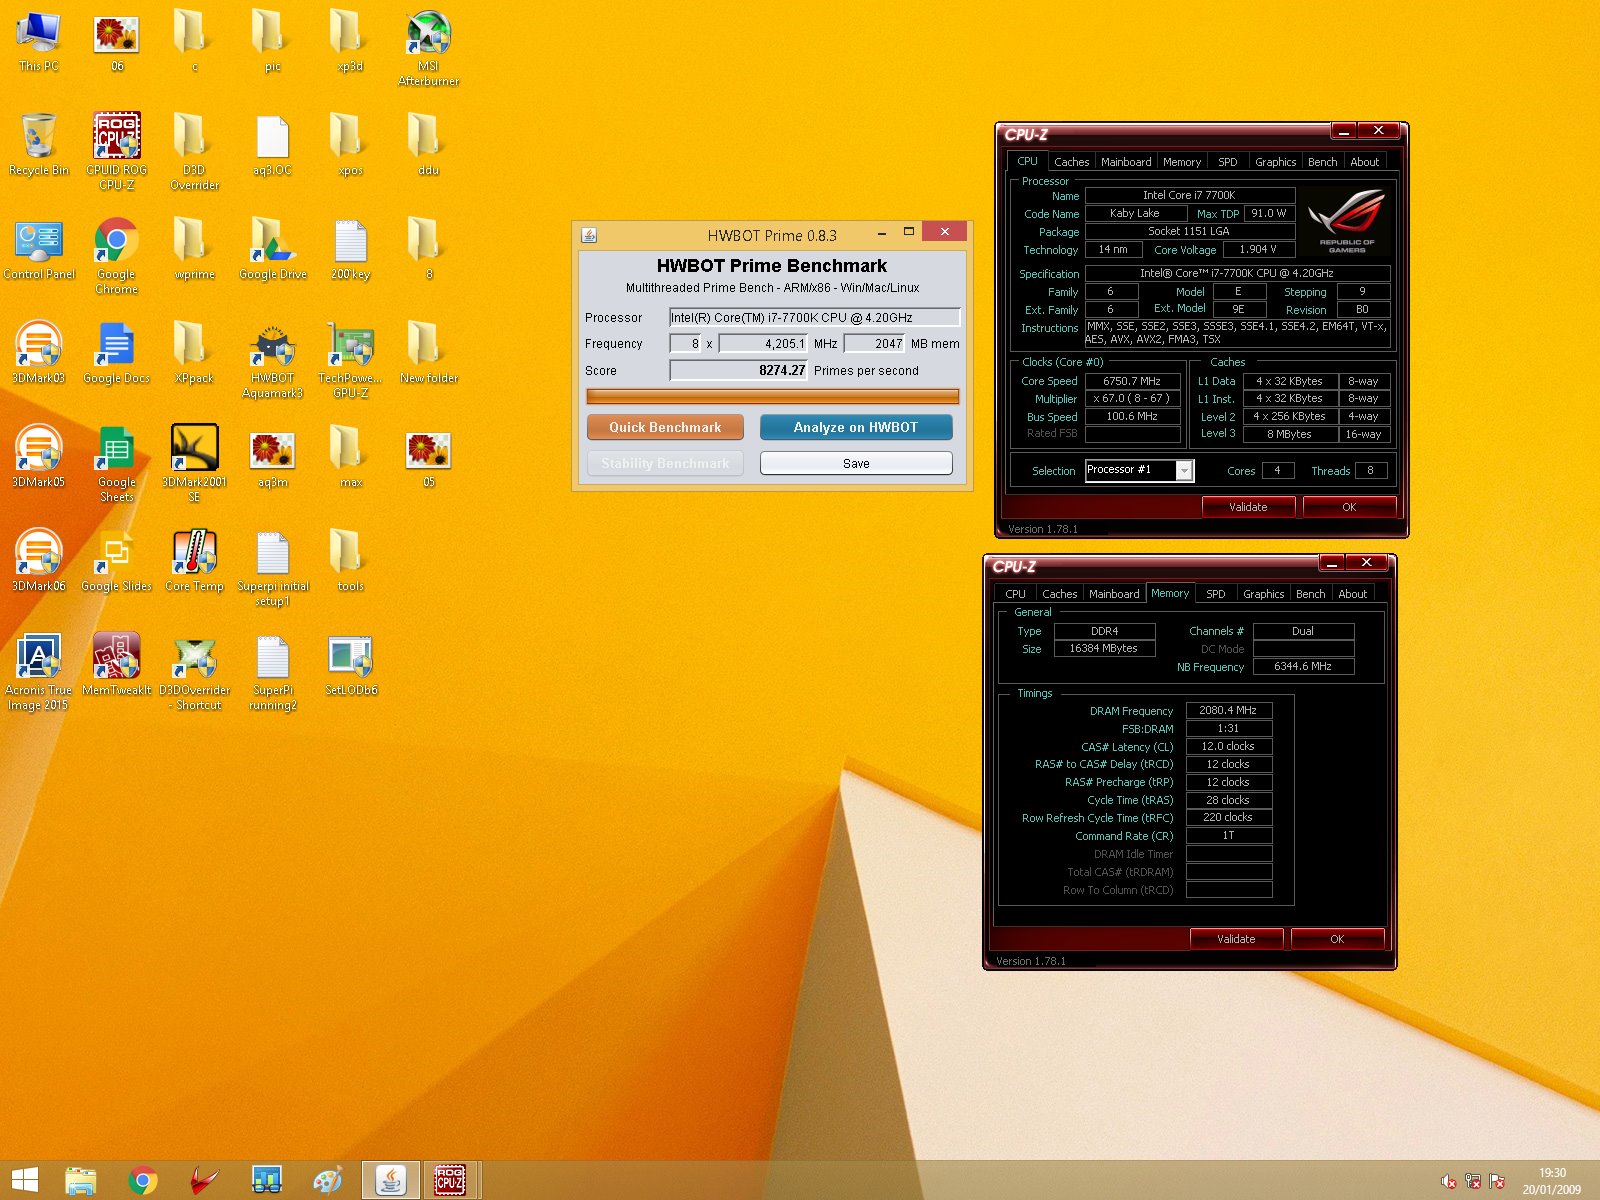Open the 3DMark03 shortcut

click(39, 353)
